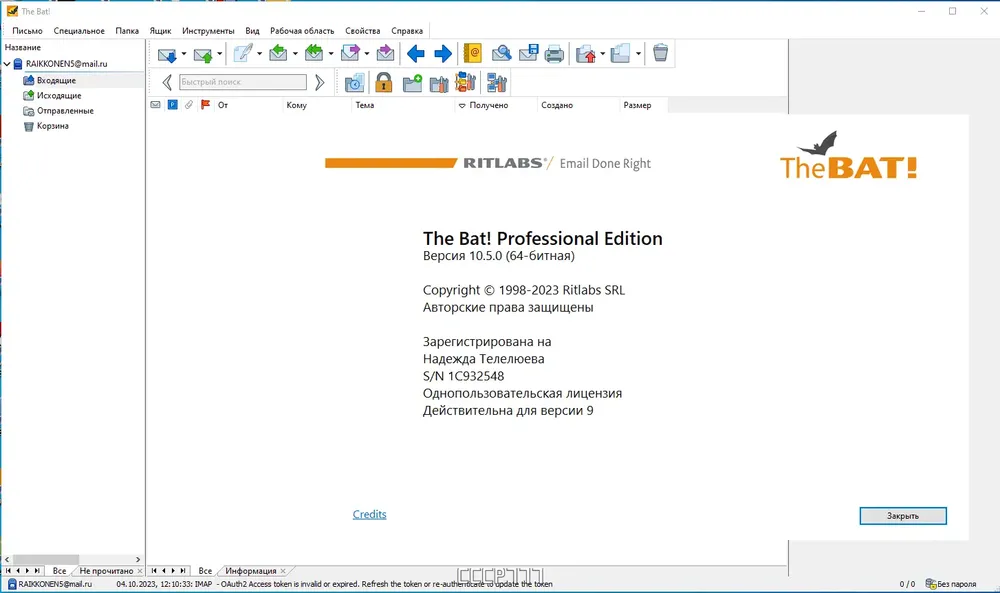This screenshot has height=593, width=1000.
Task: Click the trash bin delete icon
Action: [x=660, y=53]
